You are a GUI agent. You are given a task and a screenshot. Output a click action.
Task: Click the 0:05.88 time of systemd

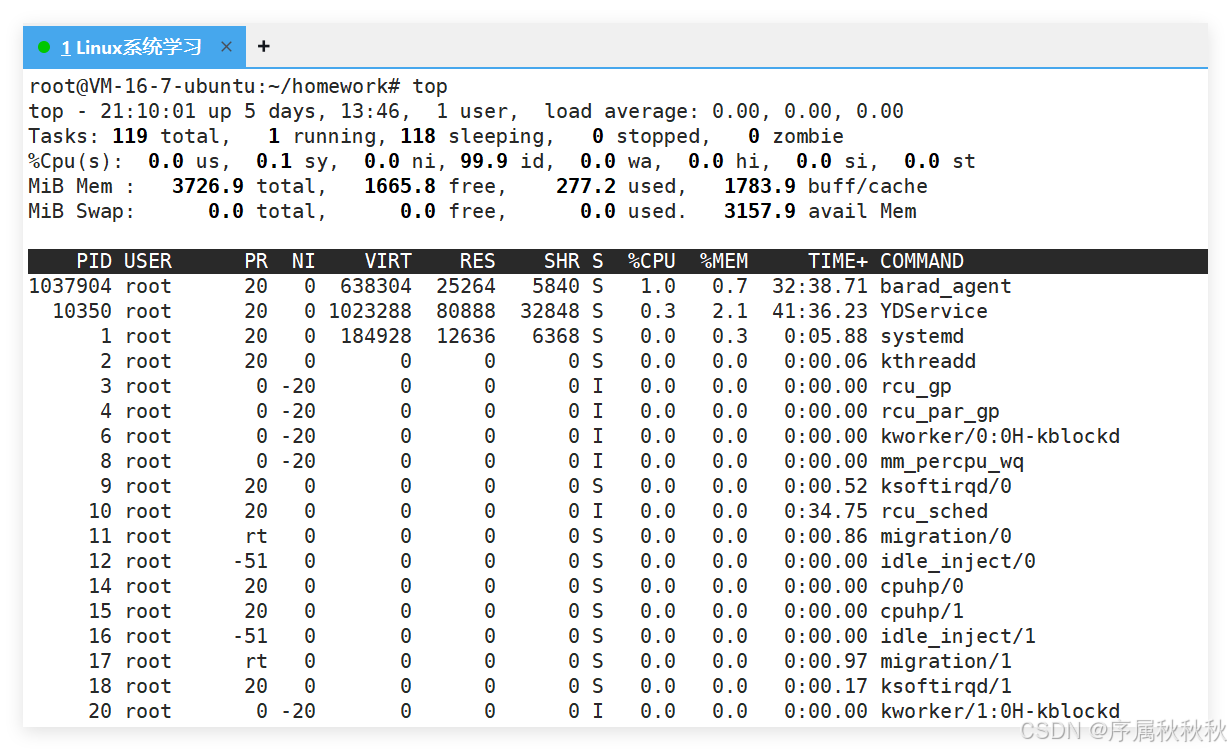pyautogui.click(x=826, y=336)
